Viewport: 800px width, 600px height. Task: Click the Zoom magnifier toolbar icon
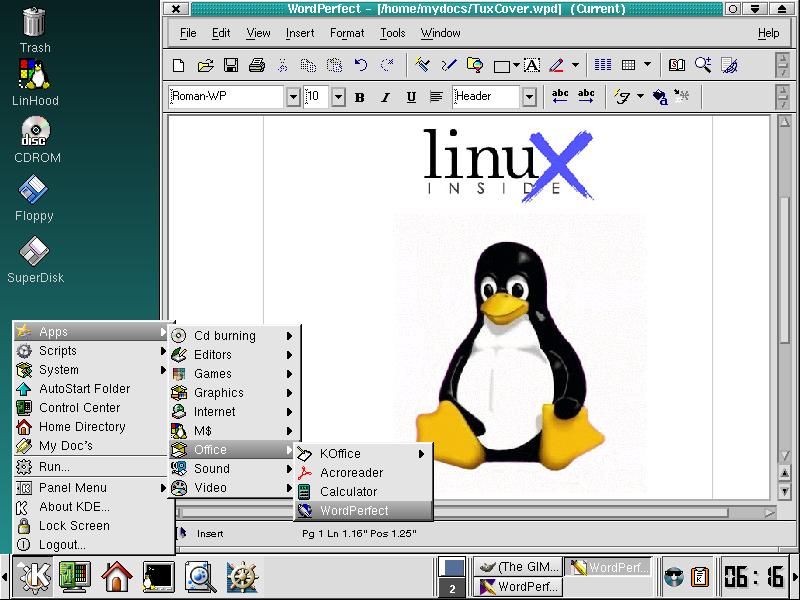(703, 65)
